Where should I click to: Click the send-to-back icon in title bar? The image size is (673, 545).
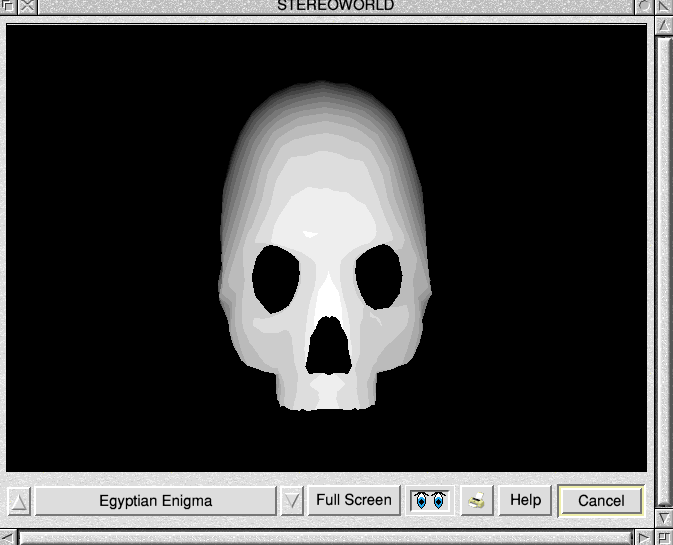(9, 5)
